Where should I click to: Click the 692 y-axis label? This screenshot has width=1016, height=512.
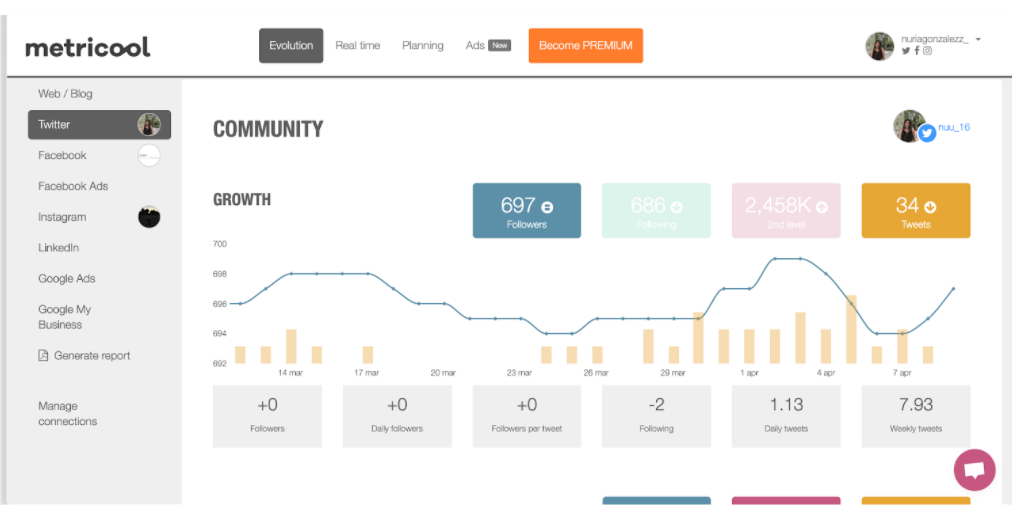coord(220,363)
